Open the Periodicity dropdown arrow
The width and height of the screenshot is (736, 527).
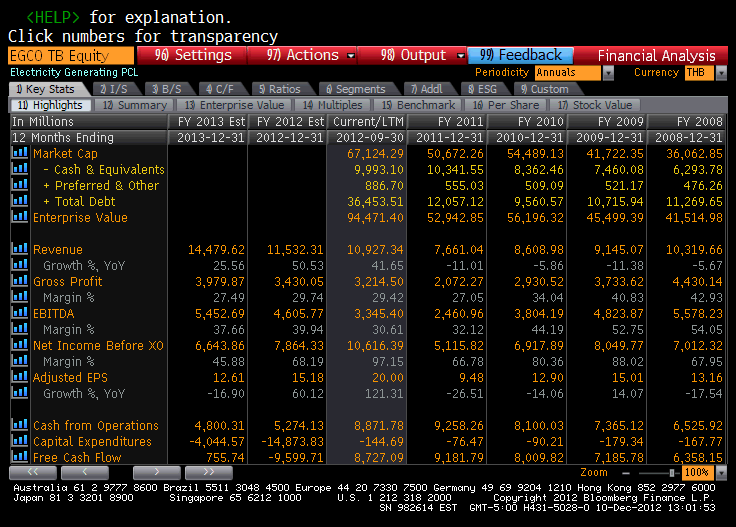pos(608,73)
